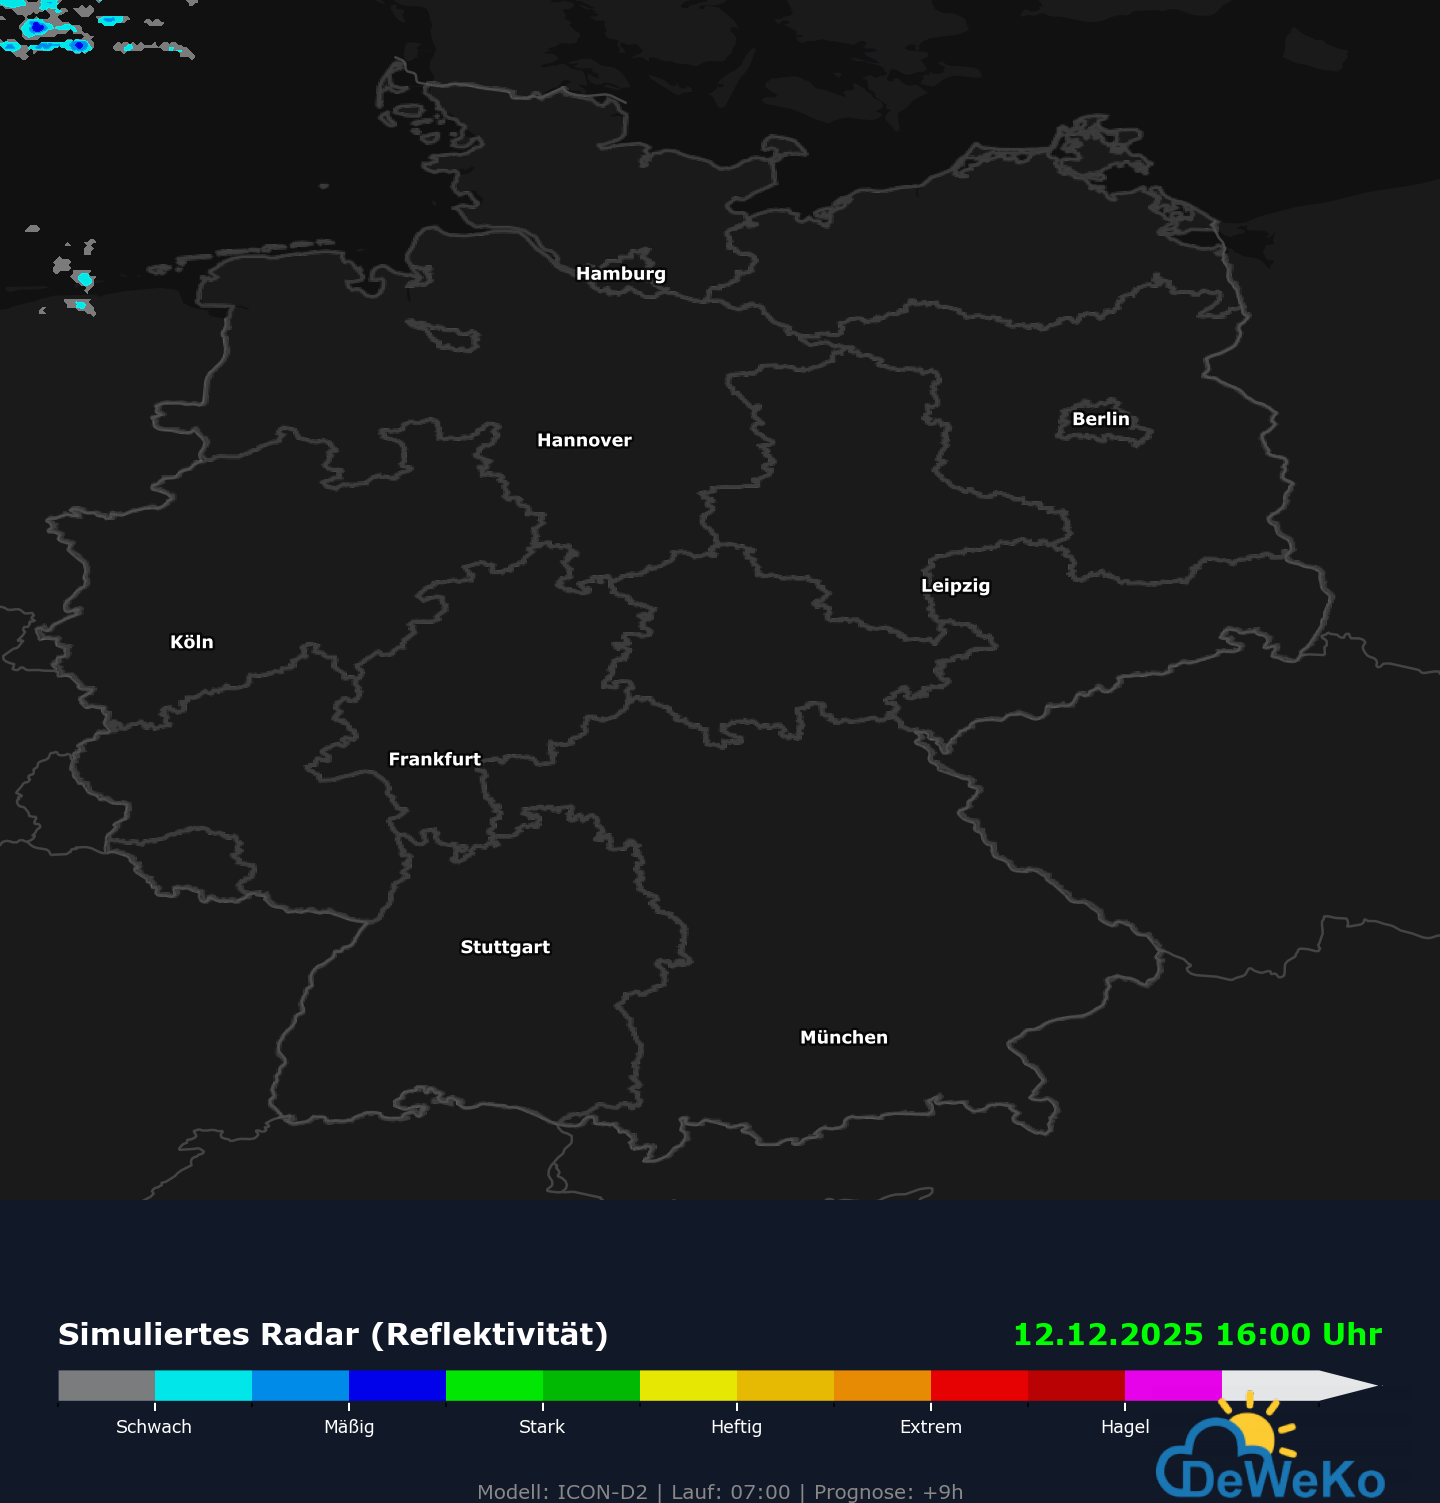Select the Hannover city label
Viewport: 1440px width, 1503px height.
[x=584, y=438]
